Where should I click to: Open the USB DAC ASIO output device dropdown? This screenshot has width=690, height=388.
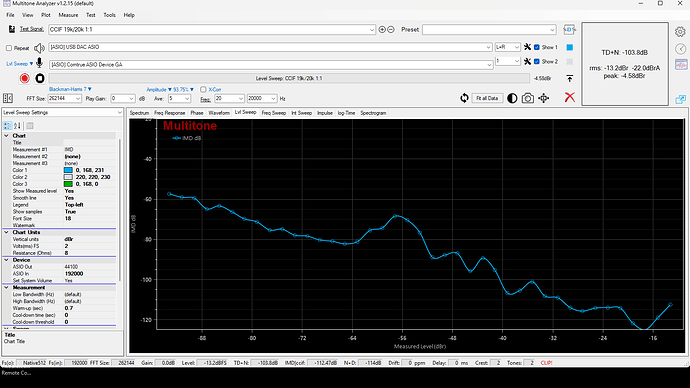(x=488, y=47)
